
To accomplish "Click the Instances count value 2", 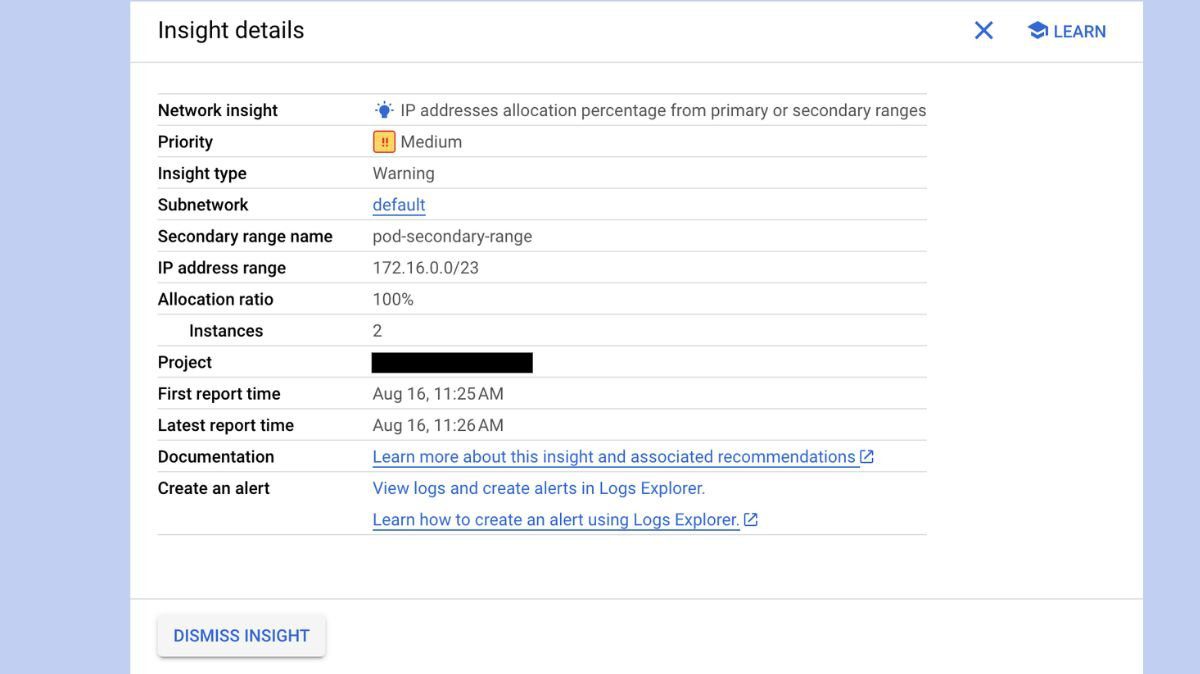I will click(377, 331).
